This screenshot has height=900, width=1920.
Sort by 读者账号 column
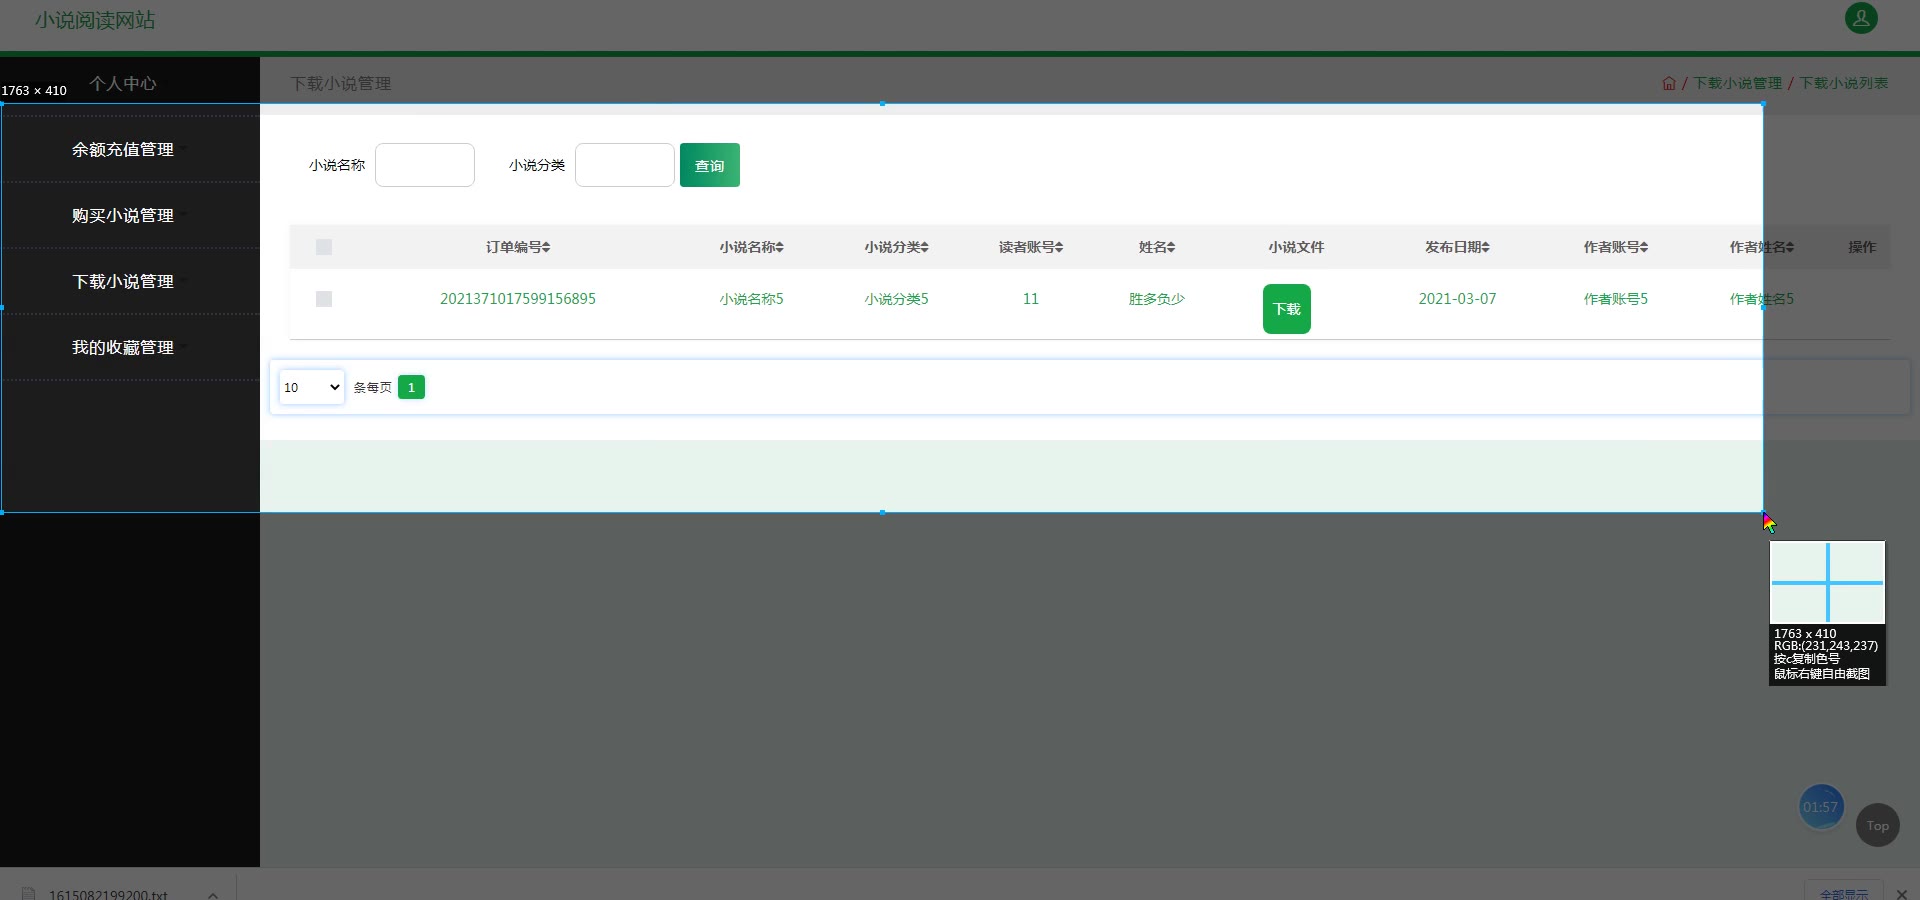(1031, 247)
